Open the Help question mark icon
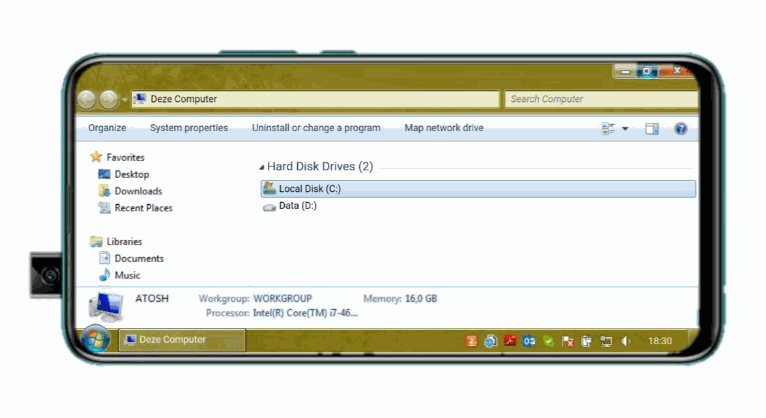 [681, 128]
